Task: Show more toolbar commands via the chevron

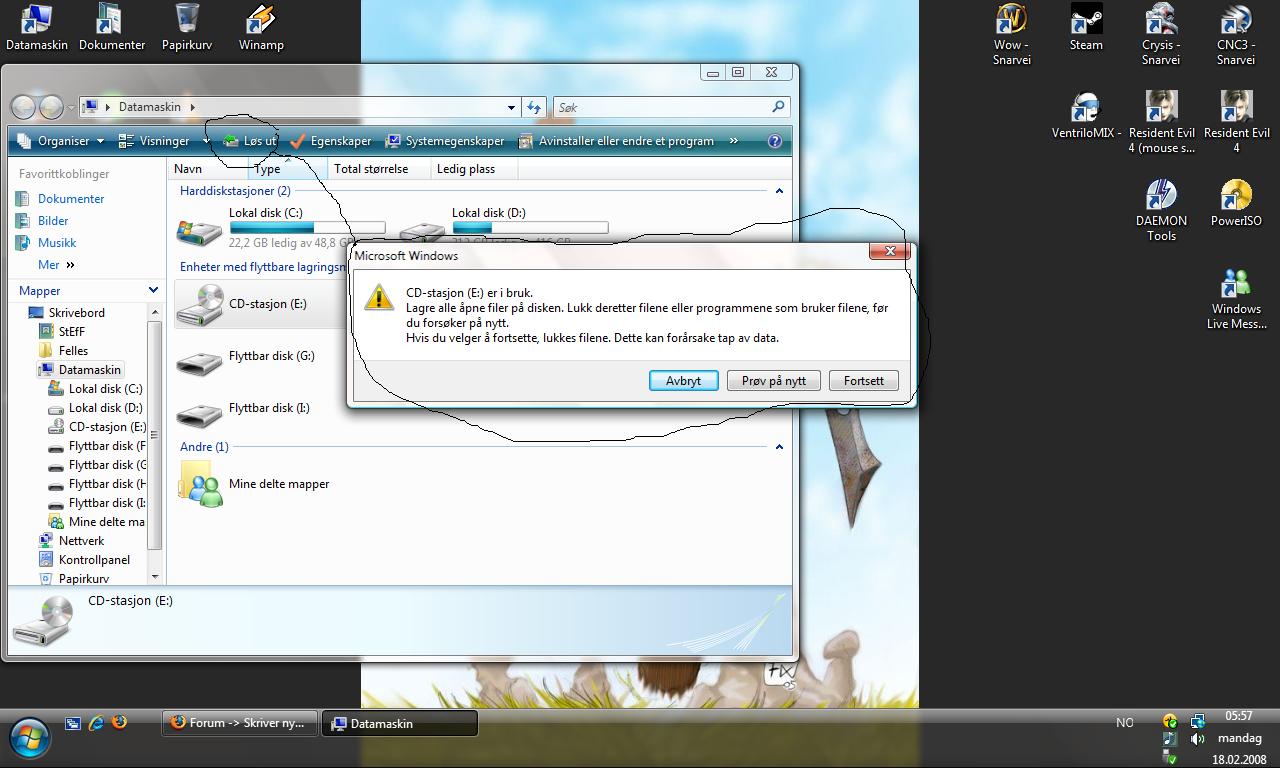Action: click(733, 141)
